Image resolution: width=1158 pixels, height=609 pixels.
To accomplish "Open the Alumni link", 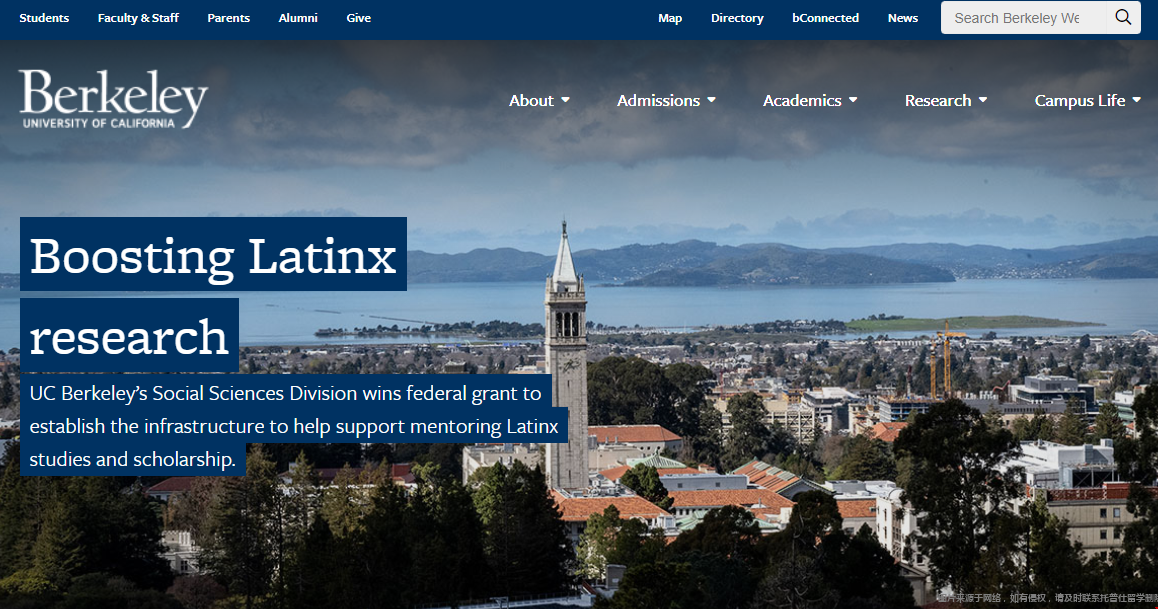I will (298, 18).
